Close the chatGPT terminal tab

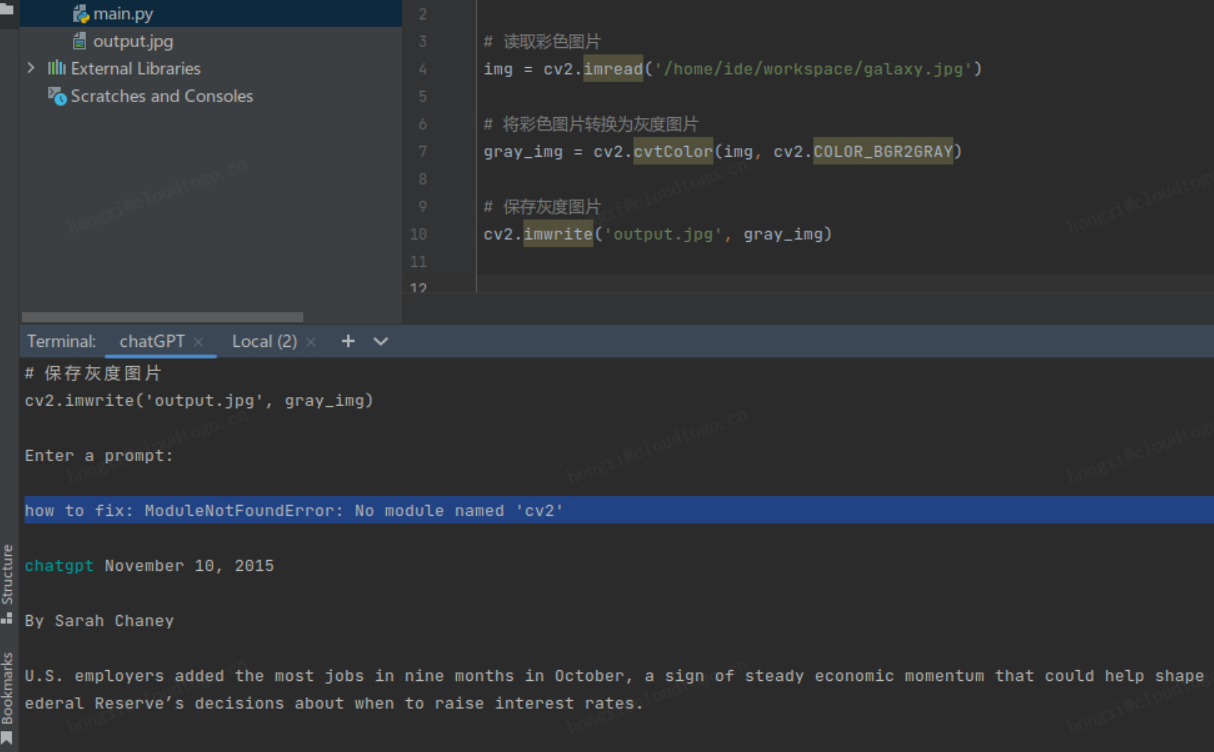click(198, 342)
